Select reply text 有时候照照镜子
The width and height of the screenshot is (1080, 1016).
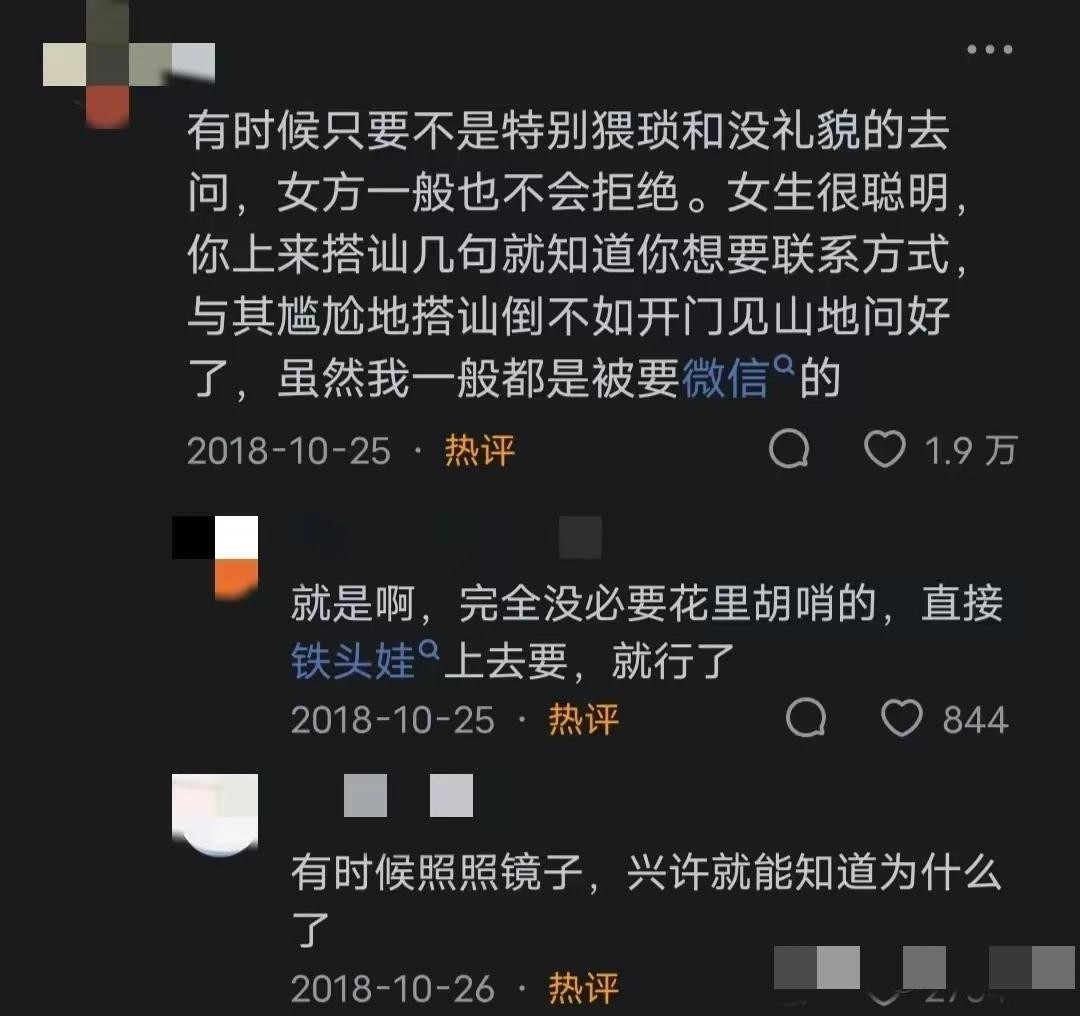pyautogui.click(x=645, y=901)
